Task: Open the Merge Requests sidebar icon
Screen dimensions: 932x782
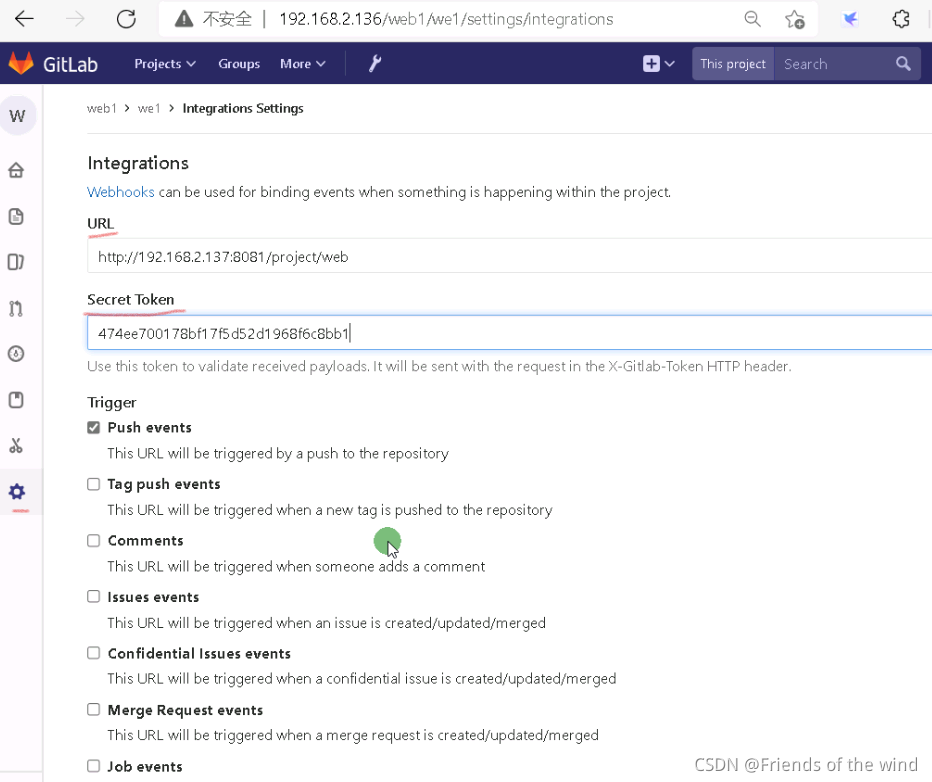Action: click(x=16, y=308)
